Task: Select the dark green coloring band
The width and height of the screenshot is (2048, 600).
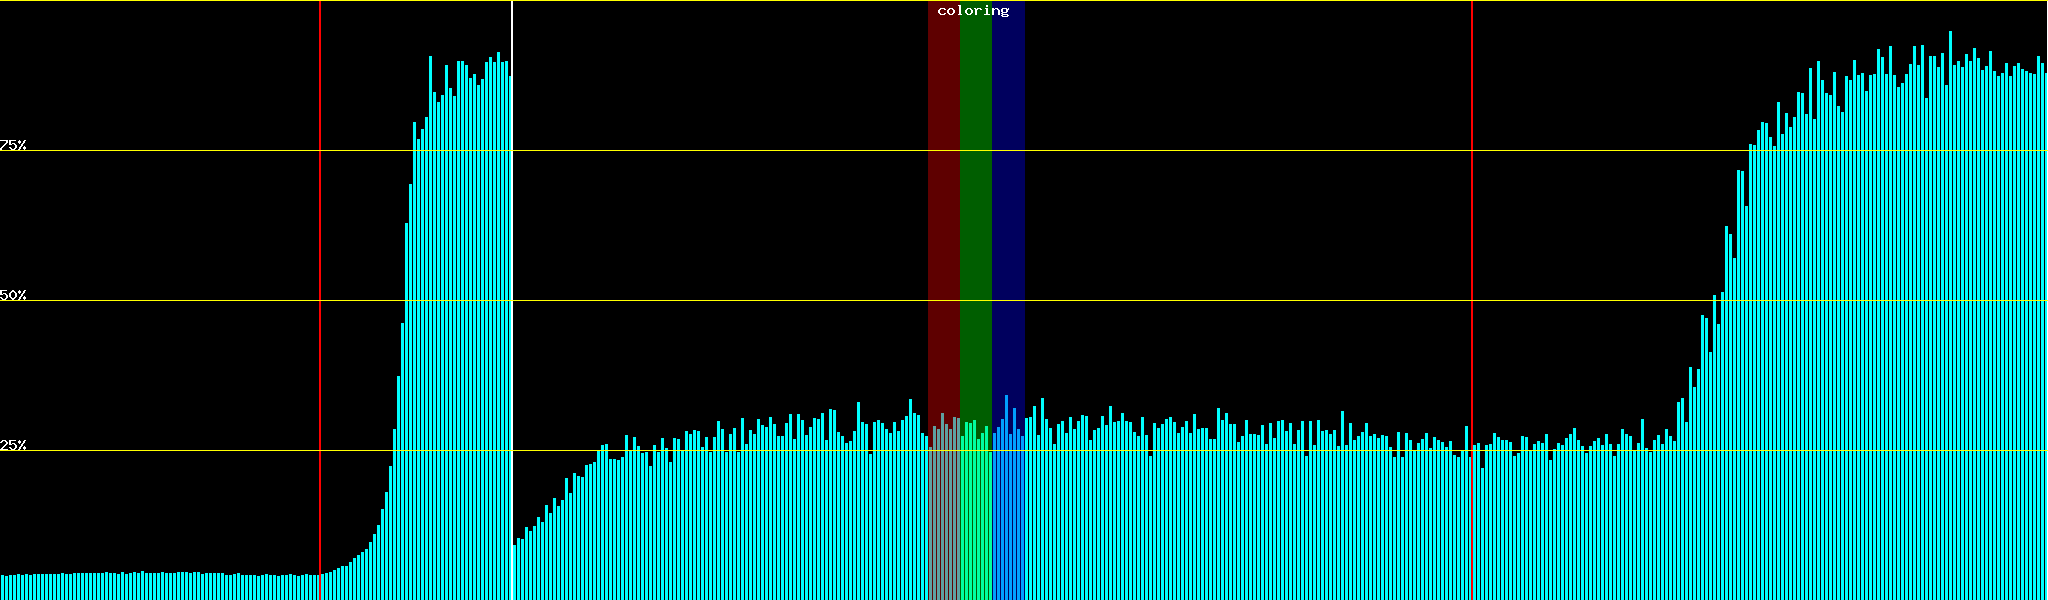Action: 975,200
